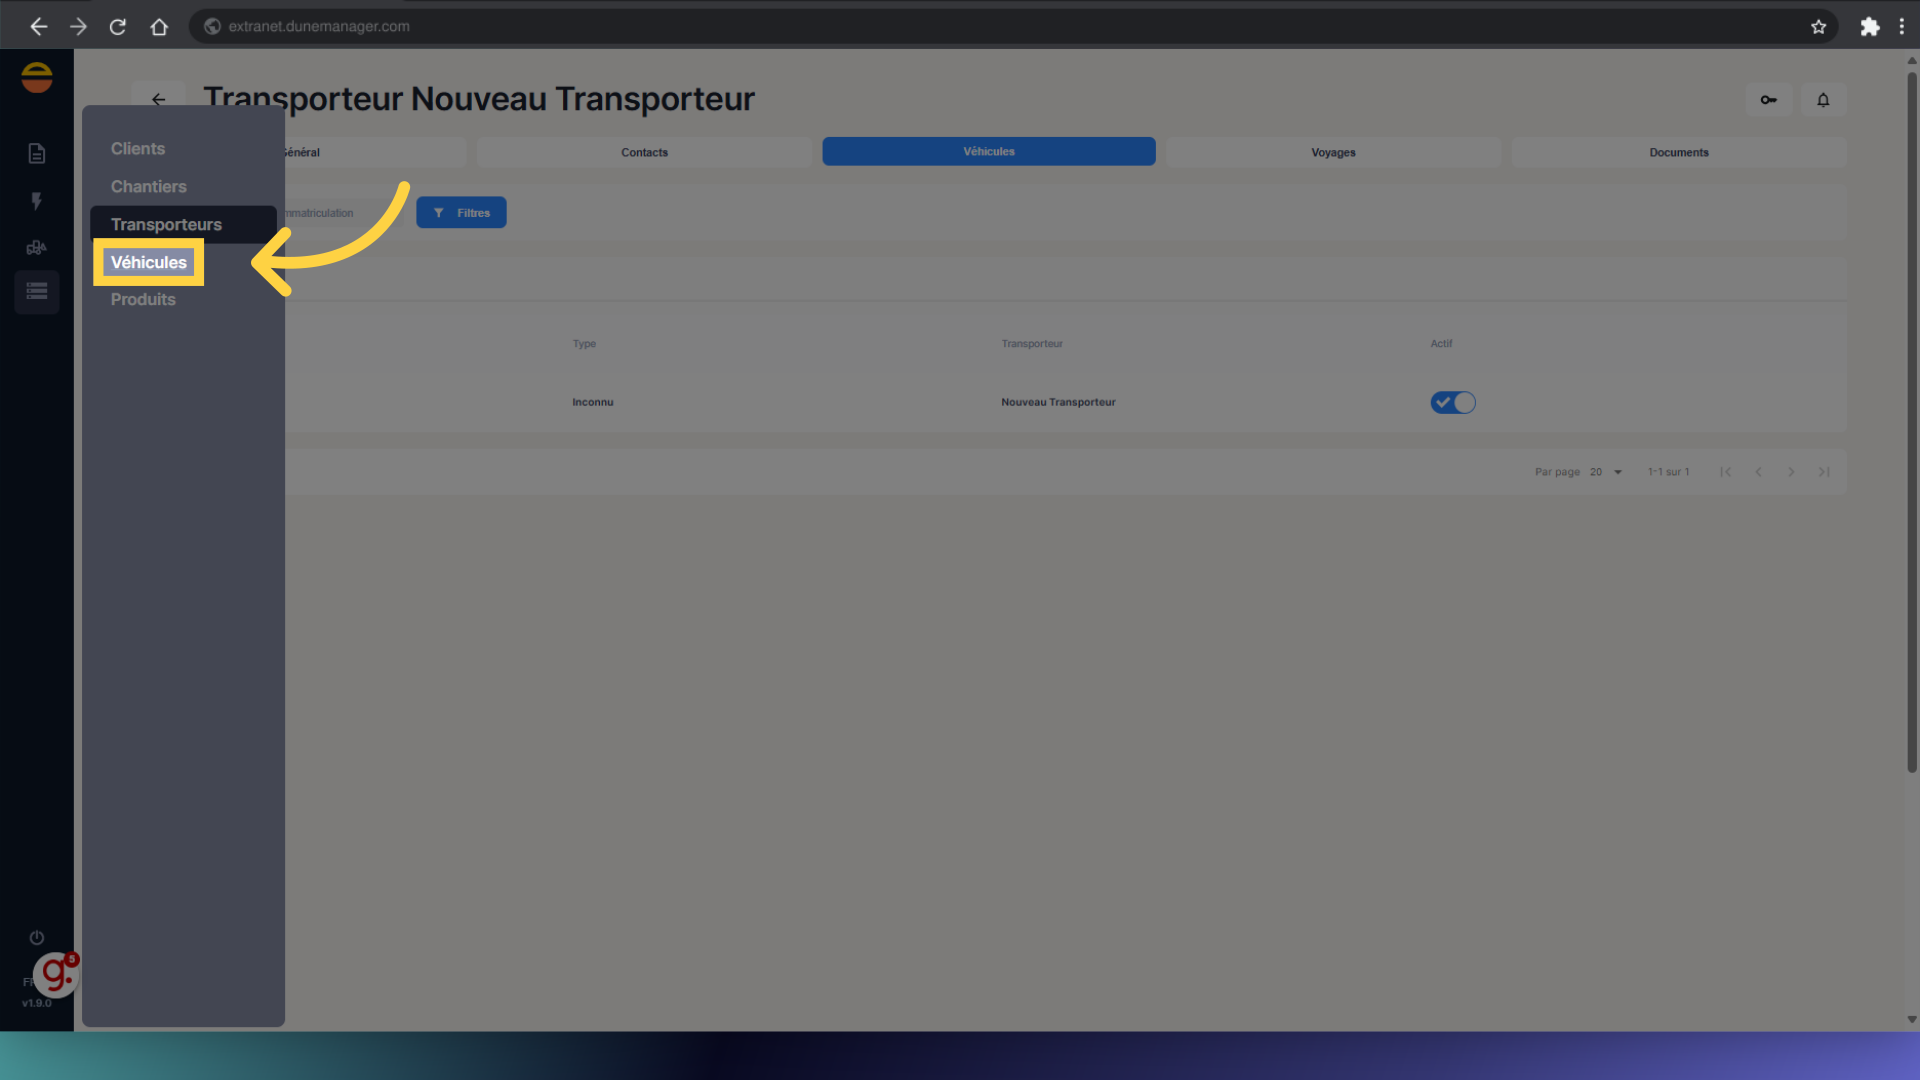Click the power logout icon
1920x1080 pixels.
[36, 938]
